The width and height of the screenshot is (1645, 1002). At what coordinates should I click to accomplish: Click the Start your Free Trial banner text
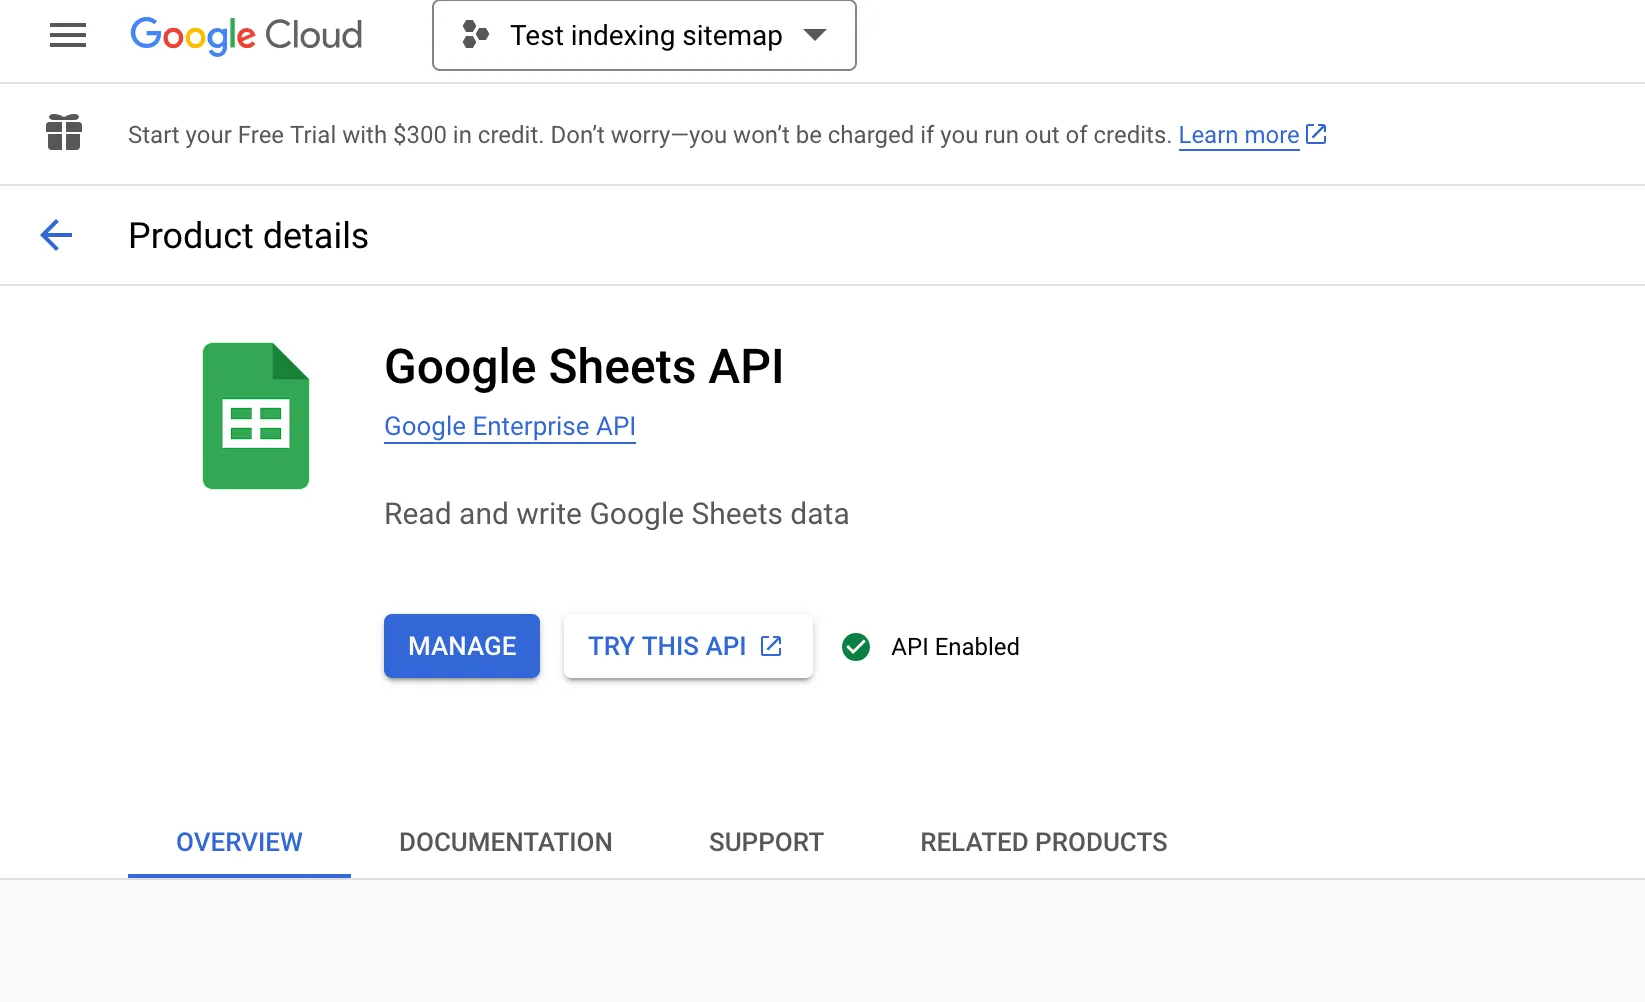(x=650, y=135)
